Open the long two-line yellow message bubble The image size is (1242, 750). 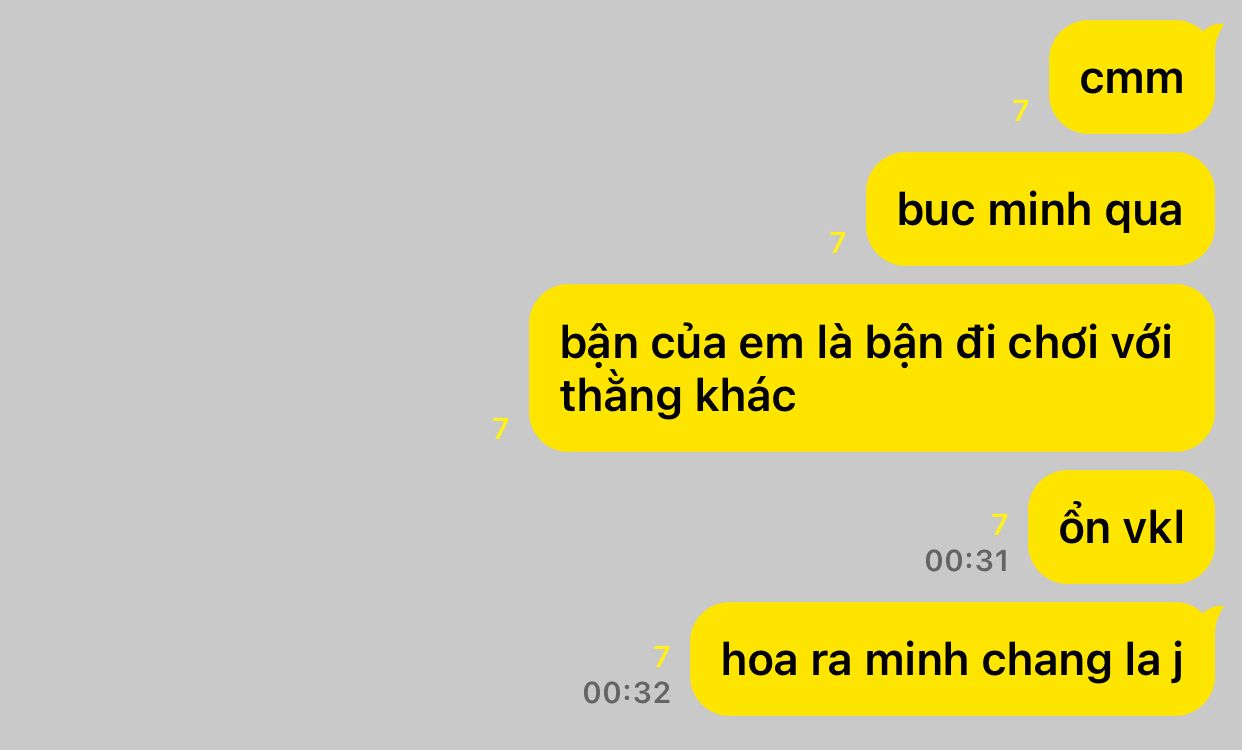871,368
